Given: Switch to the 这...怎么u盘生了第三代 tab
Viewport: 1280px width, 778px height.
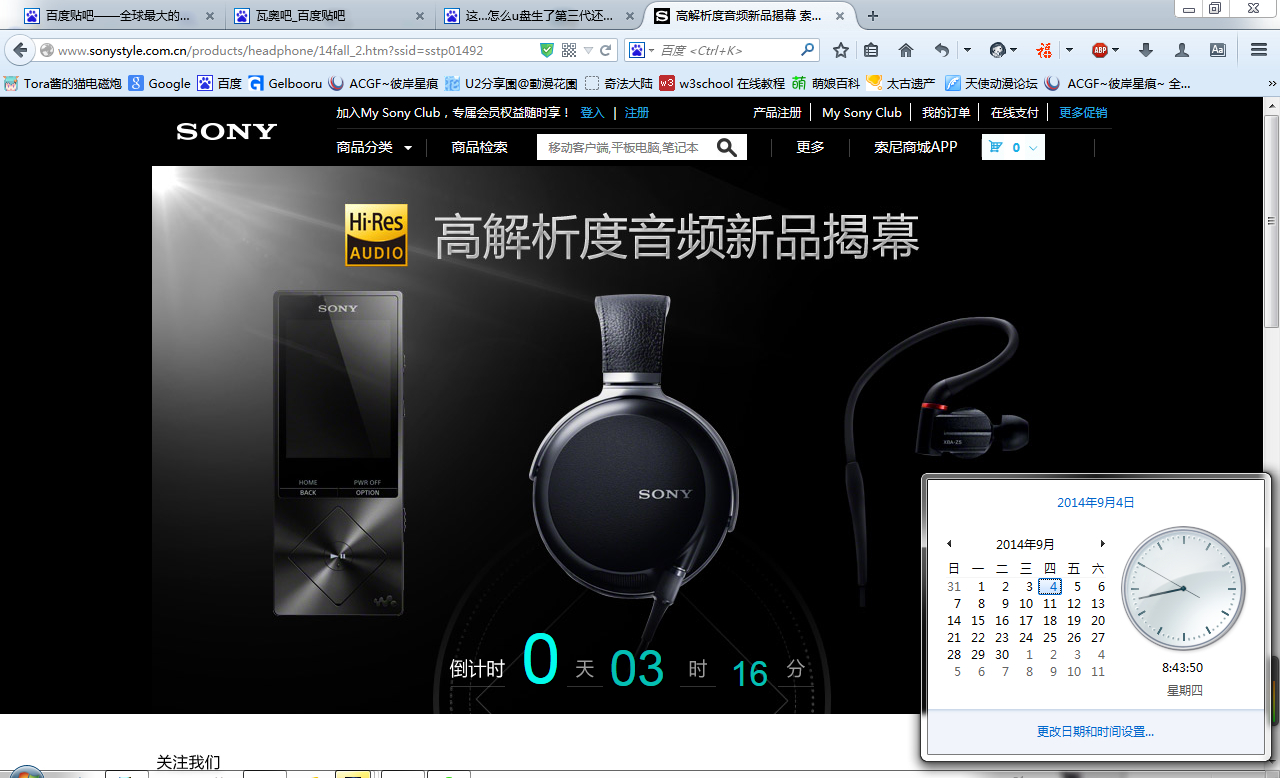Looking at the screenshot, I should [540, 16].
